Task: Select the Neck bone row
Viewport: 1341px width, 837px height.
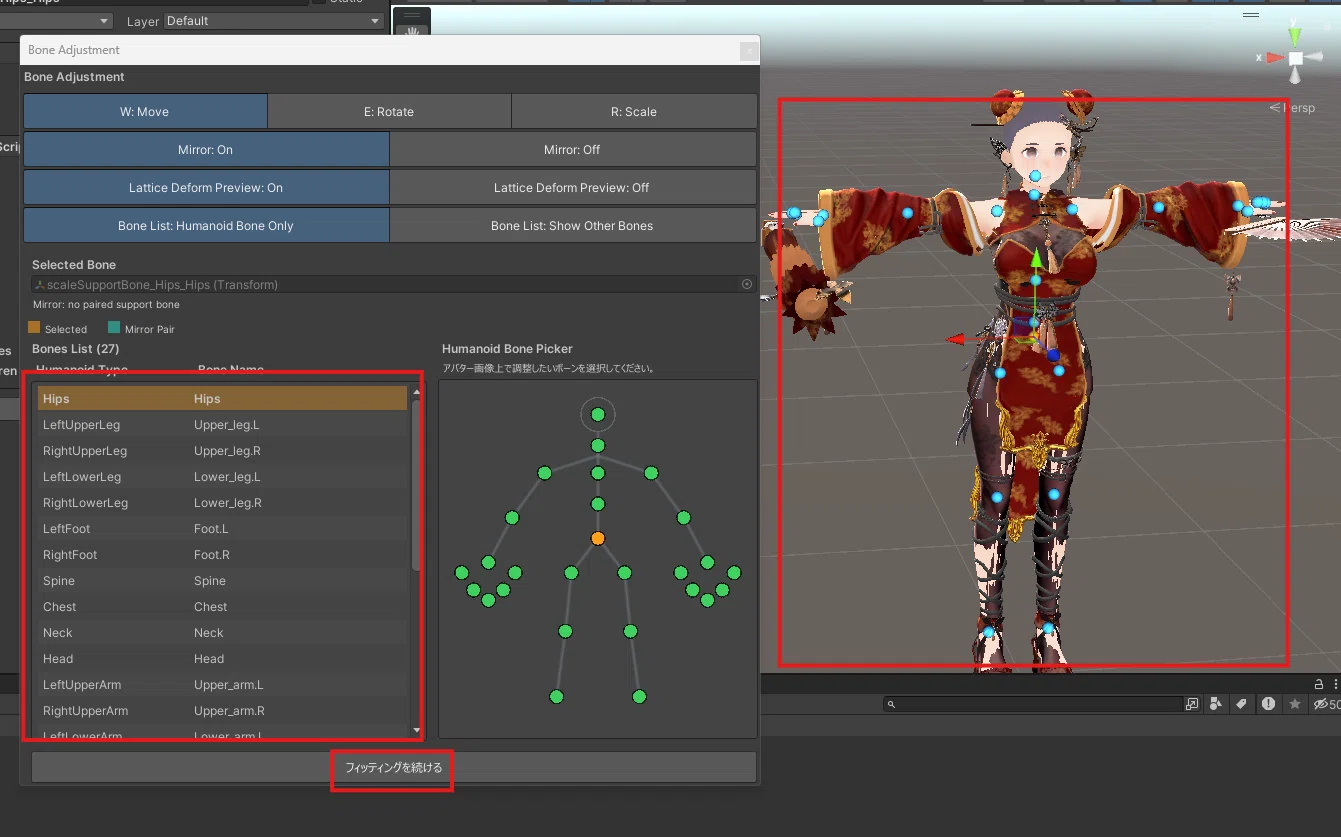Action: tap(223, 633)
